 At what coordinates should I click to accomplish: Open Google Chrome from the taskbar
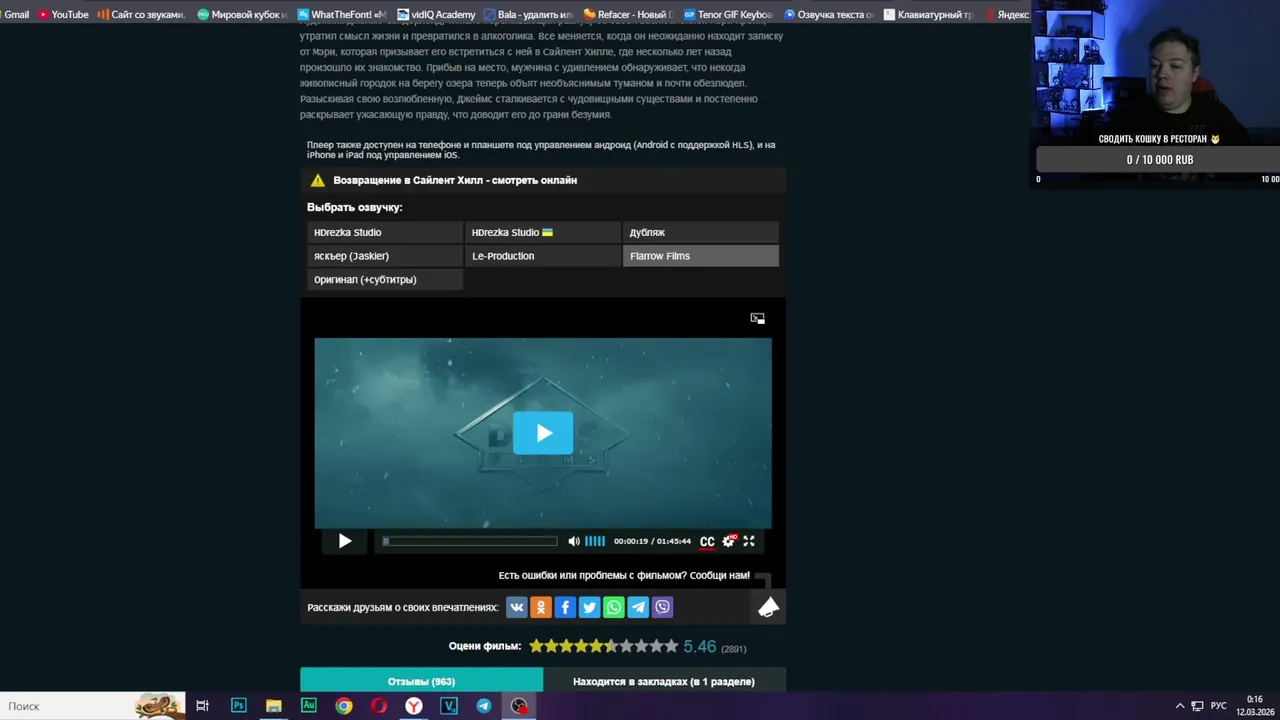pos(343,706)
